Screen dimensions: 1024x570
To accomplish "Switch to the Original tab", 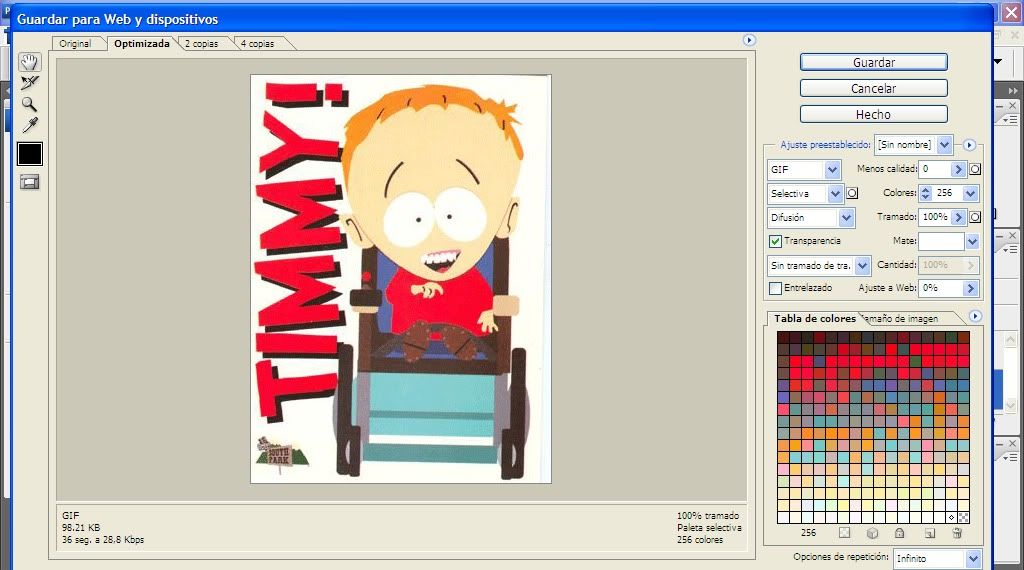I will pos(74,44).
